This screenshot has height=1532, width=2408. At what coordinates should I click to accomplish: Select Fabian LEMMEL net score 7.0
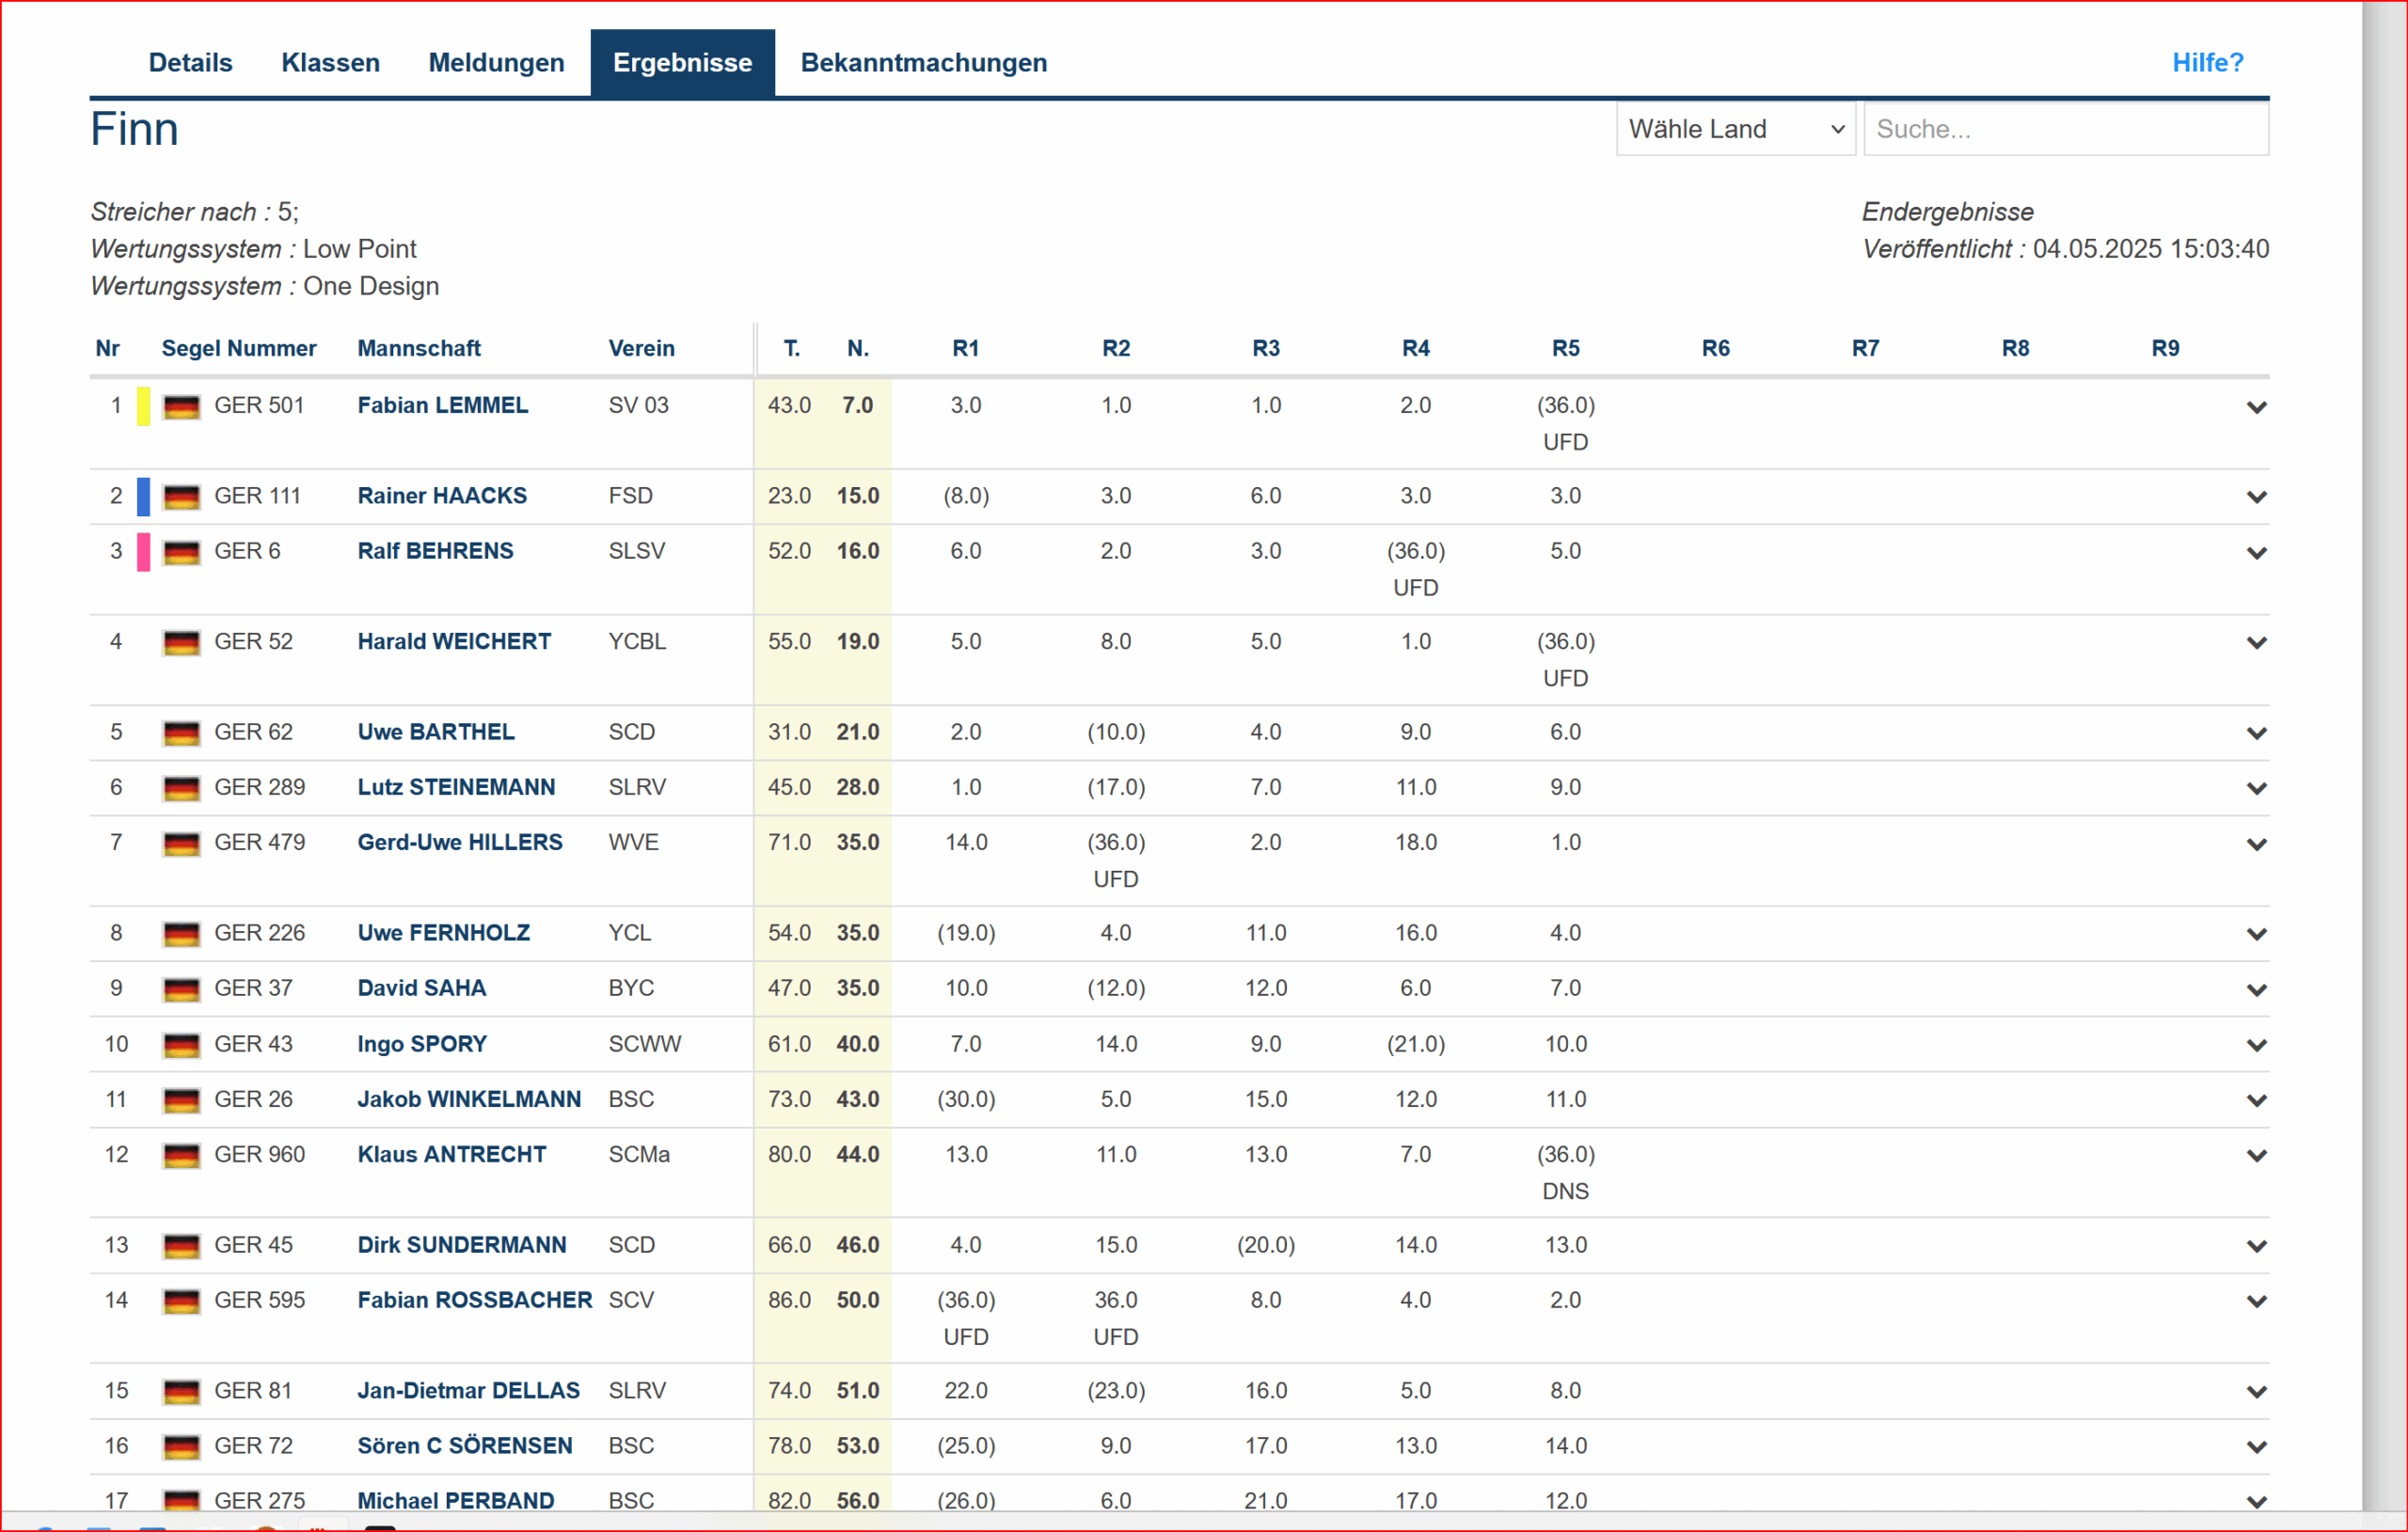[x=857, y=405]
